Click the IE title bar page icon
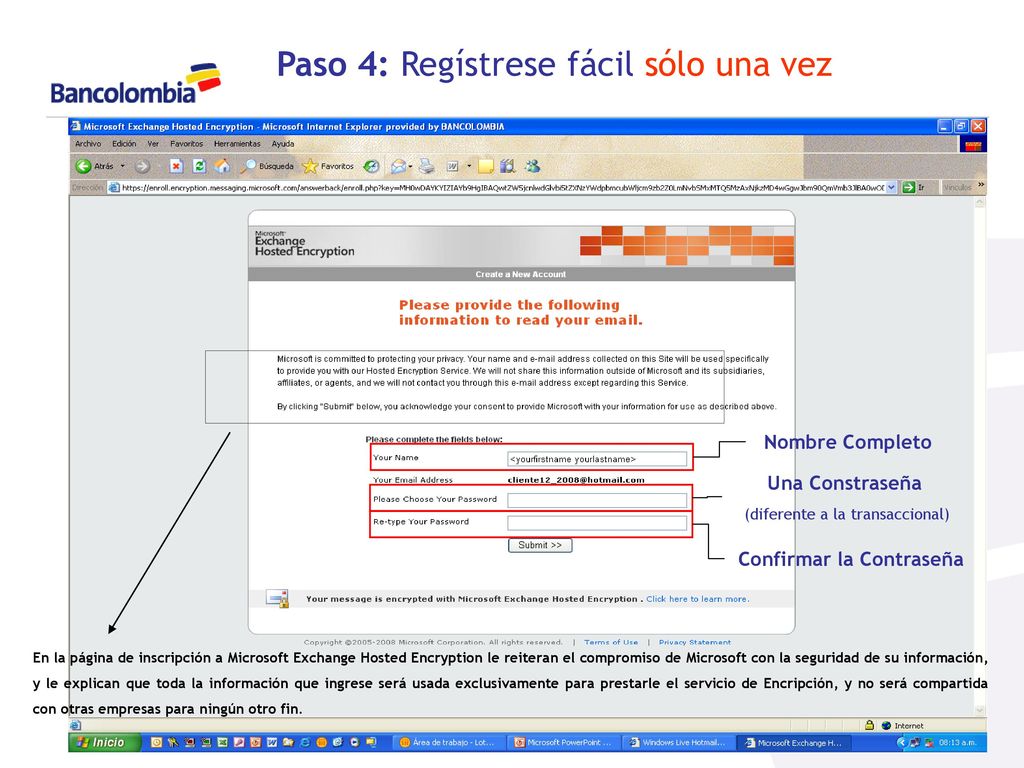 point(76,126)
